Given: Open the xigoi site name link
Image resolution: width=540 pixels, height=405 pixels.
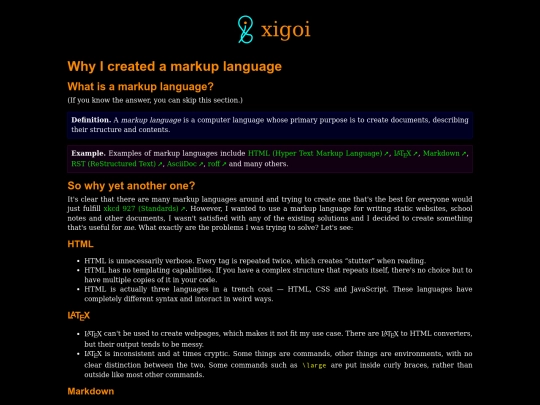Looking at the screenshot, I should (286, 30).
